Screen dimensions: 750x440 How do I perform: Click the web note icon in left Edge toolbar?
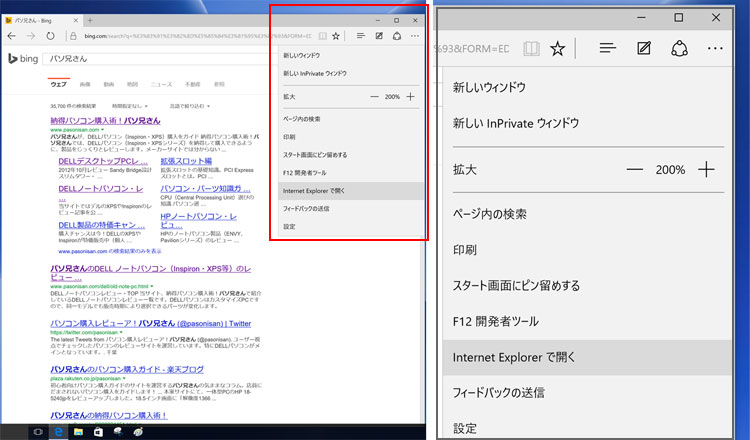(379, 36)
